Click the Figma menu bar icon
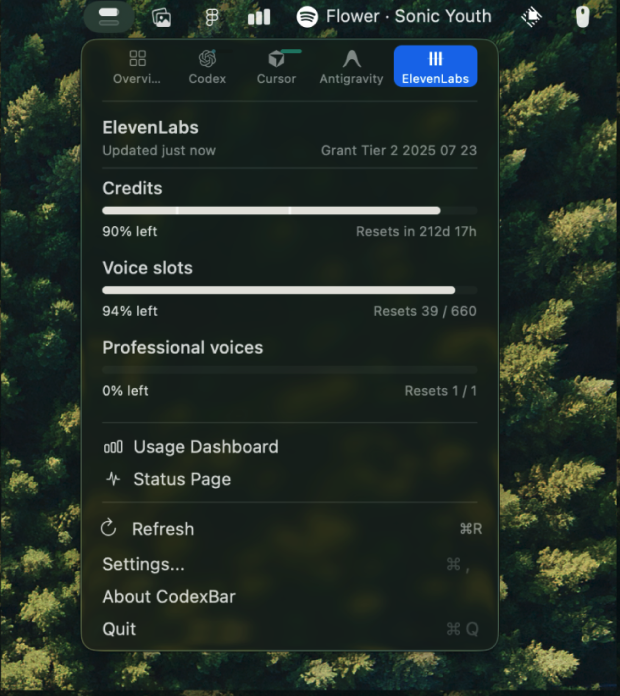The width and height of the screenshot is (620, 696). tap(212, 18)
